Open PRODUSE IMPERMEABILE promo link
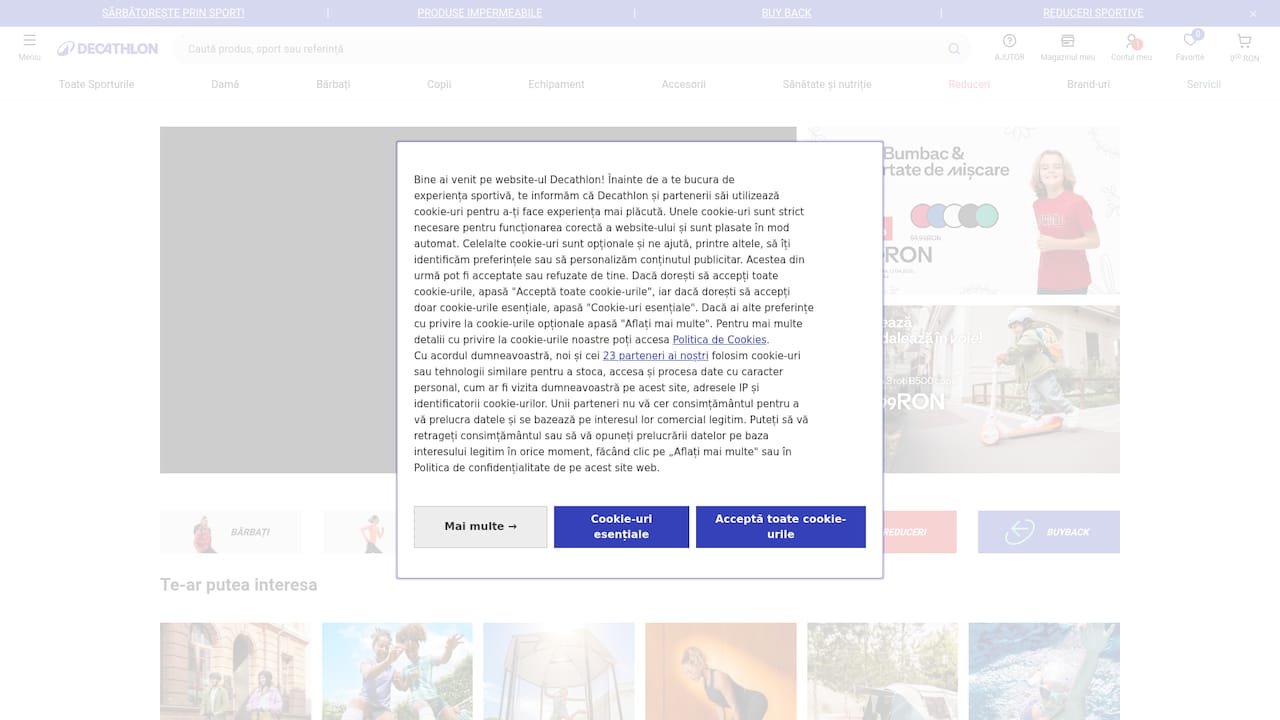The height and width of the screenshot is (720, 1280). pyautogui.click(x=480, y=13)
